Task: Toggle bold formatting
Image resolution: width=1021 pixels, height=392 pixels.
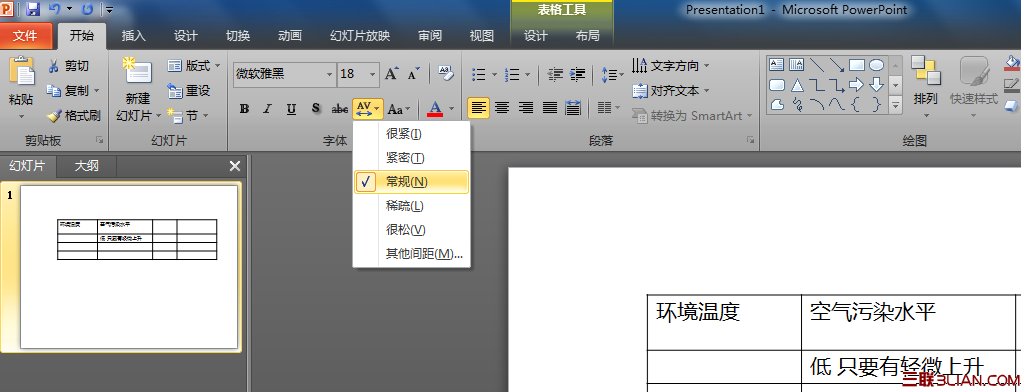Action: point(244,109)
